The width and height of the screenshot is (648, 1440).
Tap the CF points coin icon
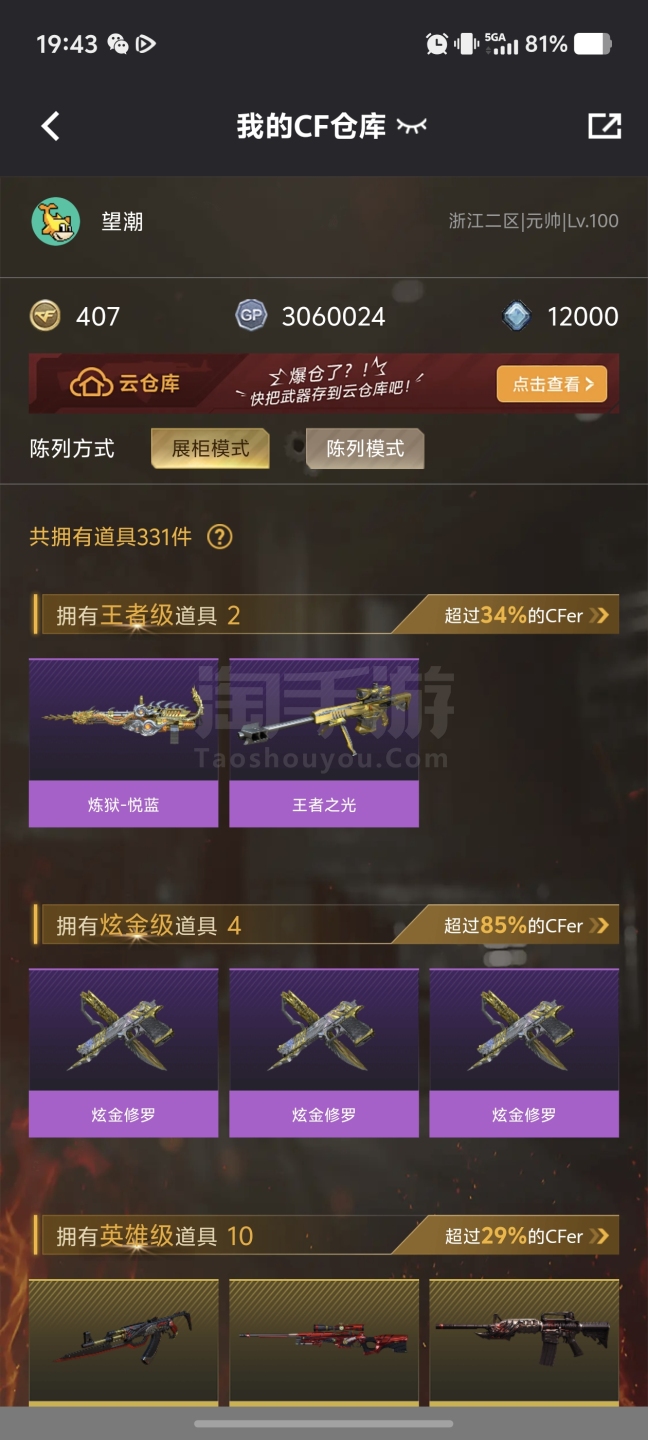tap(45, 316)
